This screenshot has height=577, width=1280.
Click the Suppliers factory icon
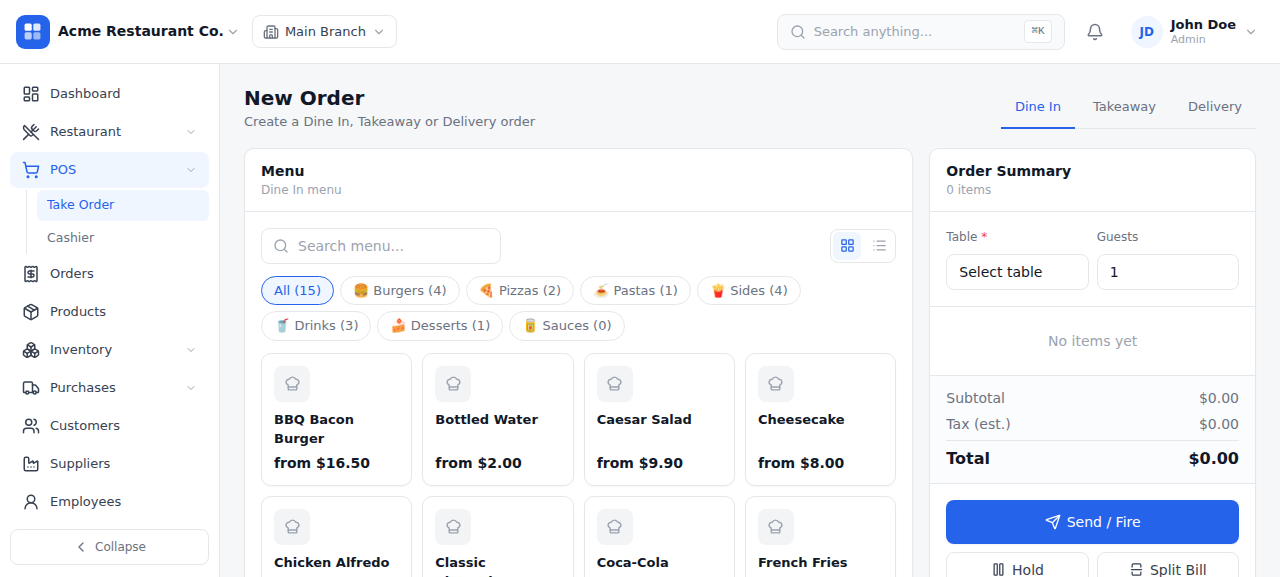[x=31, y=464]
